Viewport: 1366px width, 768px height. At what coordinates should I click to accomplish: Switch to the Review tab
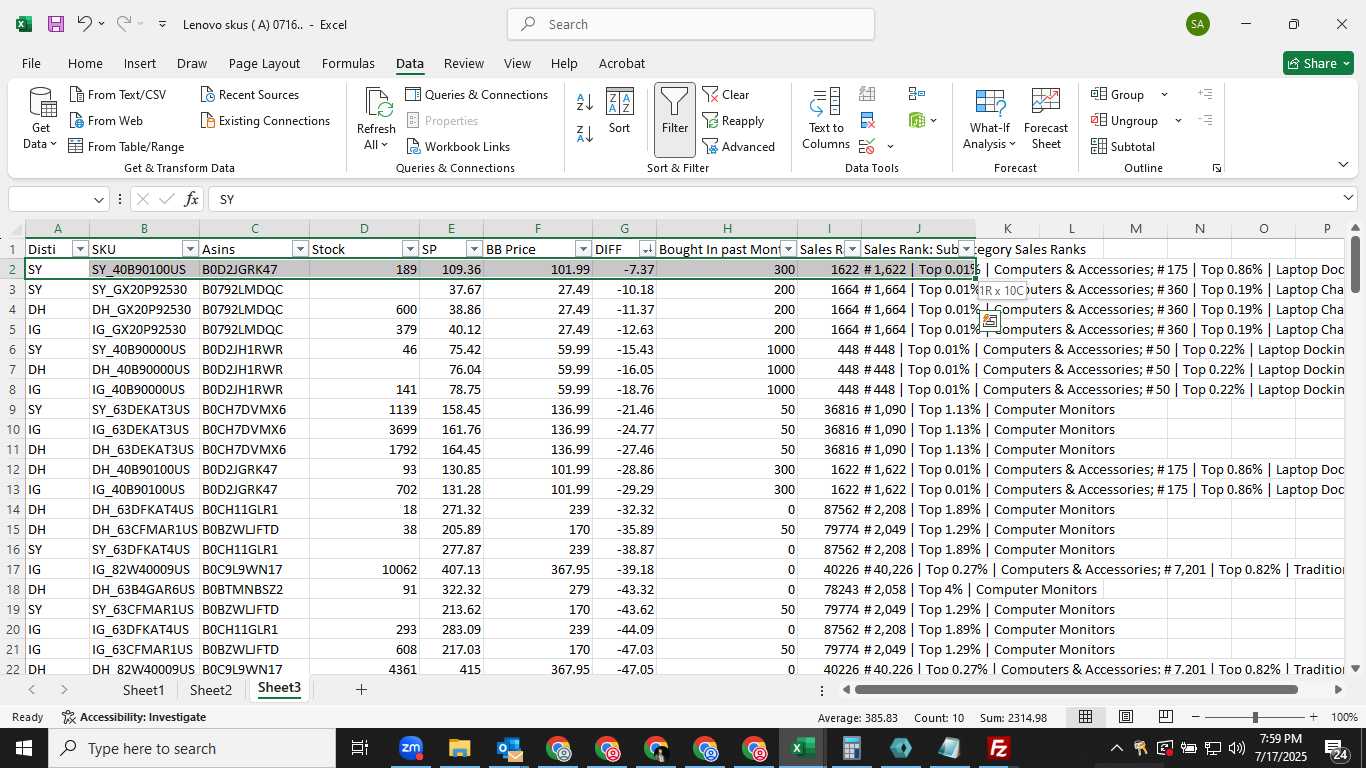[464, 63]
